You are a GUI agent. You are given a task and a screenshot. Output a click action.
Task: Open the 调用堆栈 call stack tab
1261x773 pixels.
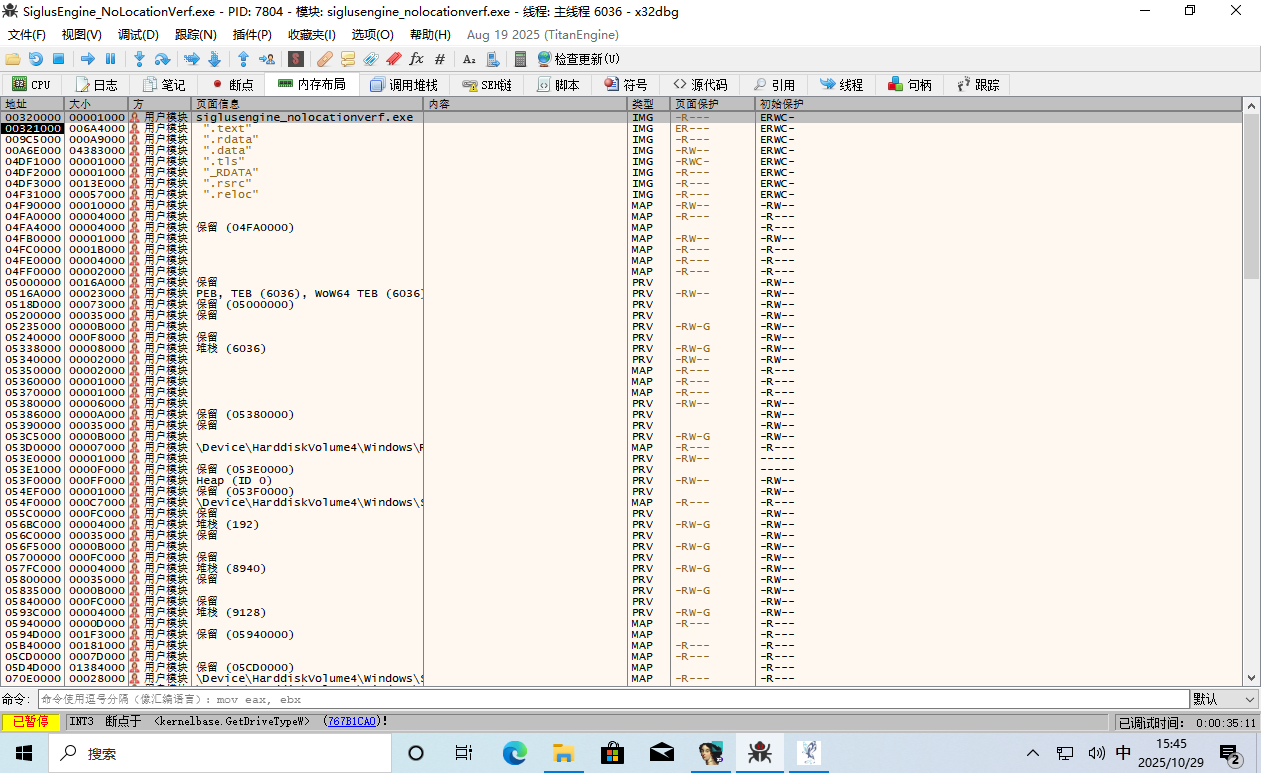[403, 85]
